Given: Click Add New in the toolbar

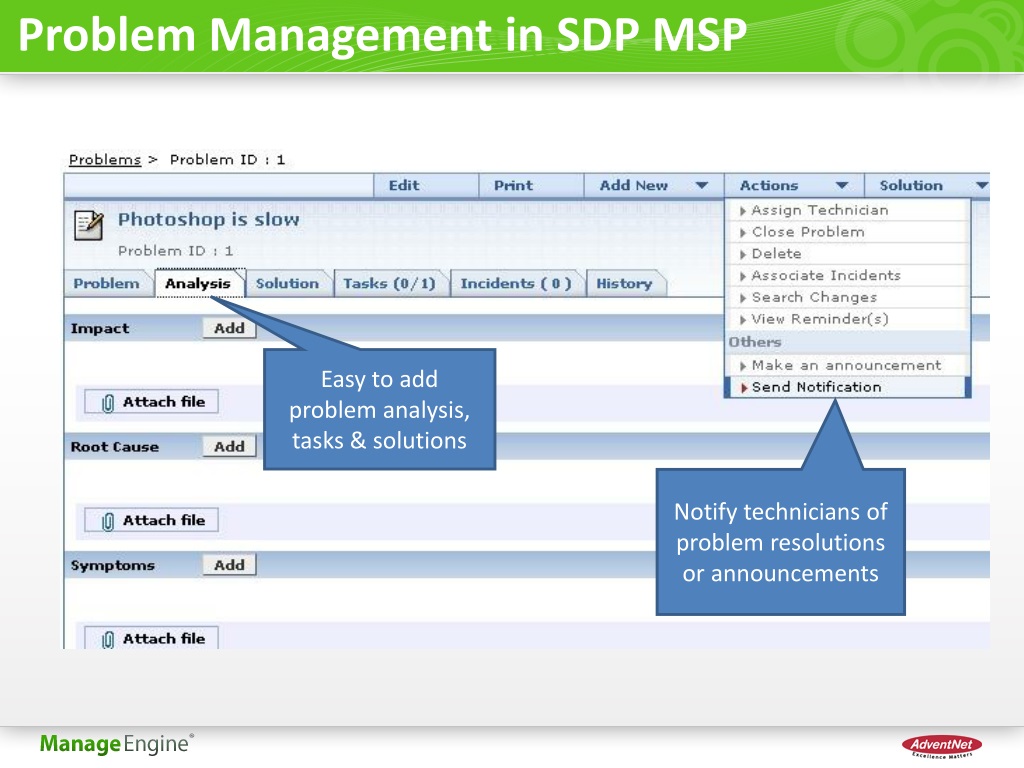Looking at the screenshot, I should 633,185.
